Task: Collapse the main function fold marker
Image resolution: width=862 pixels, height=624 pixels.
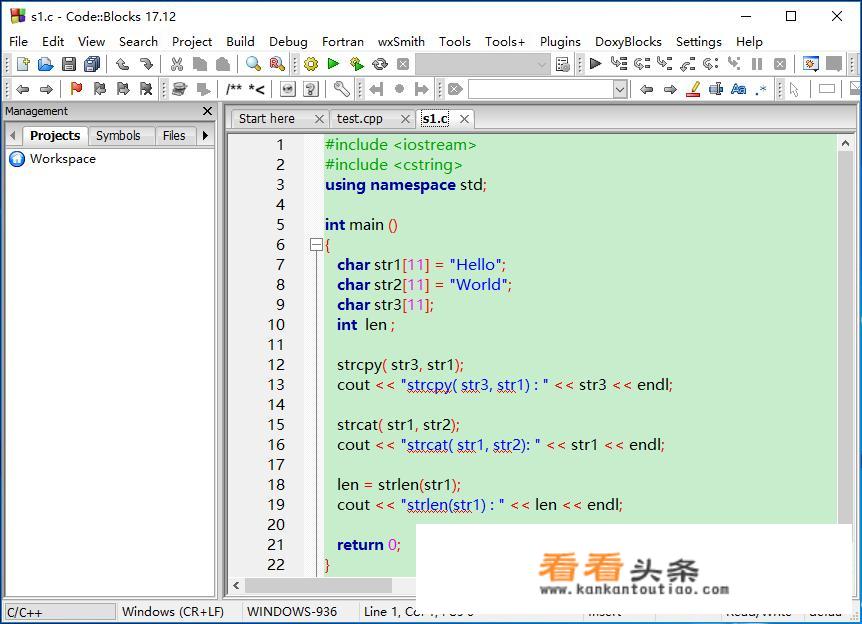Action: click(316, 245)
